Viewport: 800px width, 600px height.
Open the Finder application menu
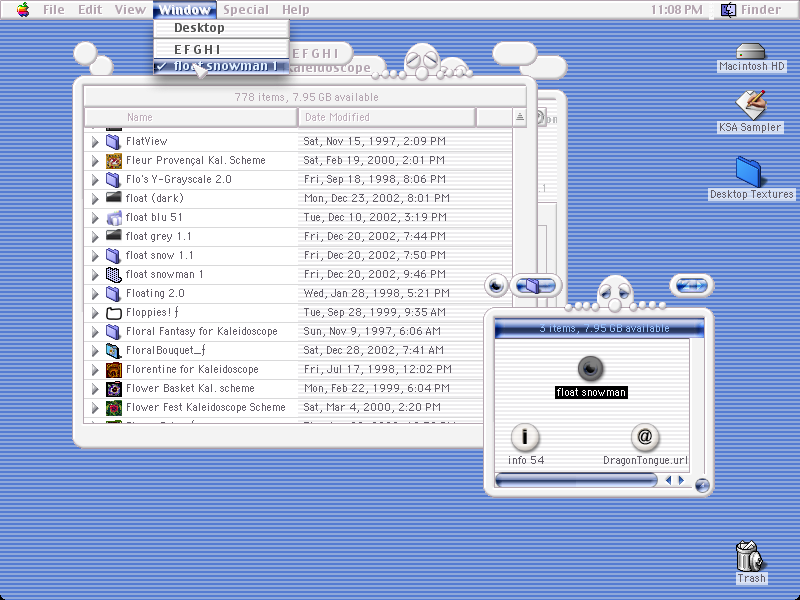pos(751,10)
